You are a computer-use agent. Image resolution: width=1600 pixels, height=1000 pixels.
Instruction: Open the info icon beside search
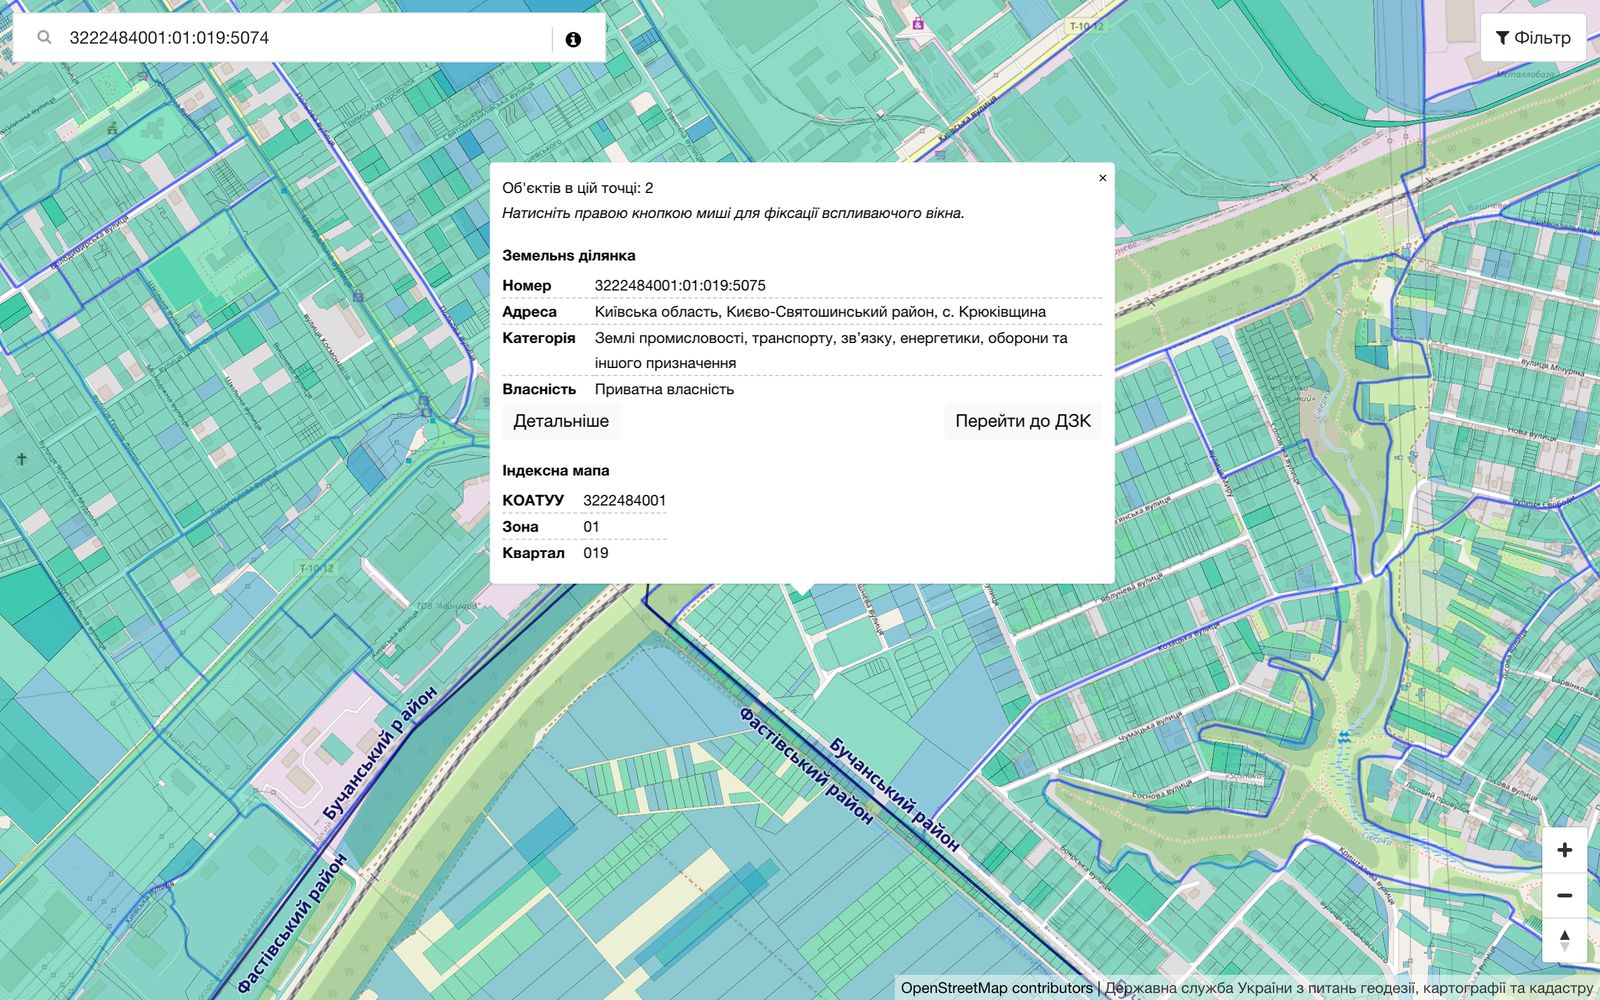point(573,40)
